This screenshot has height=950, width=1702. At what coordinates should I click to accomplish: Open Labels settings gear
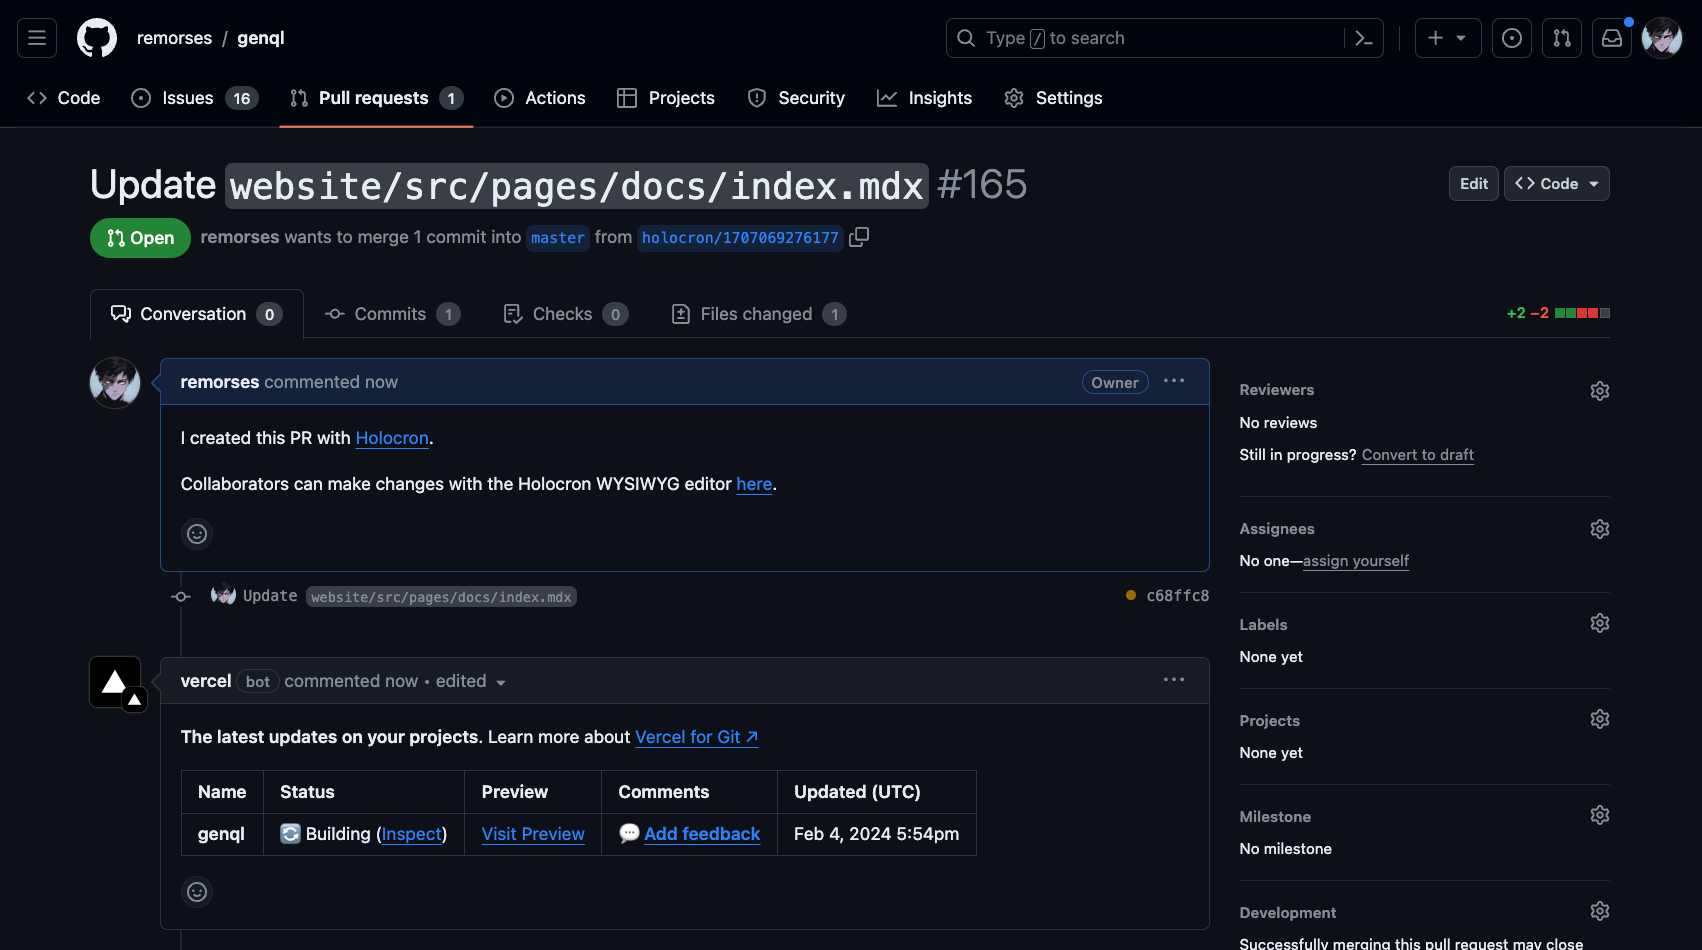coord(1600,623)
